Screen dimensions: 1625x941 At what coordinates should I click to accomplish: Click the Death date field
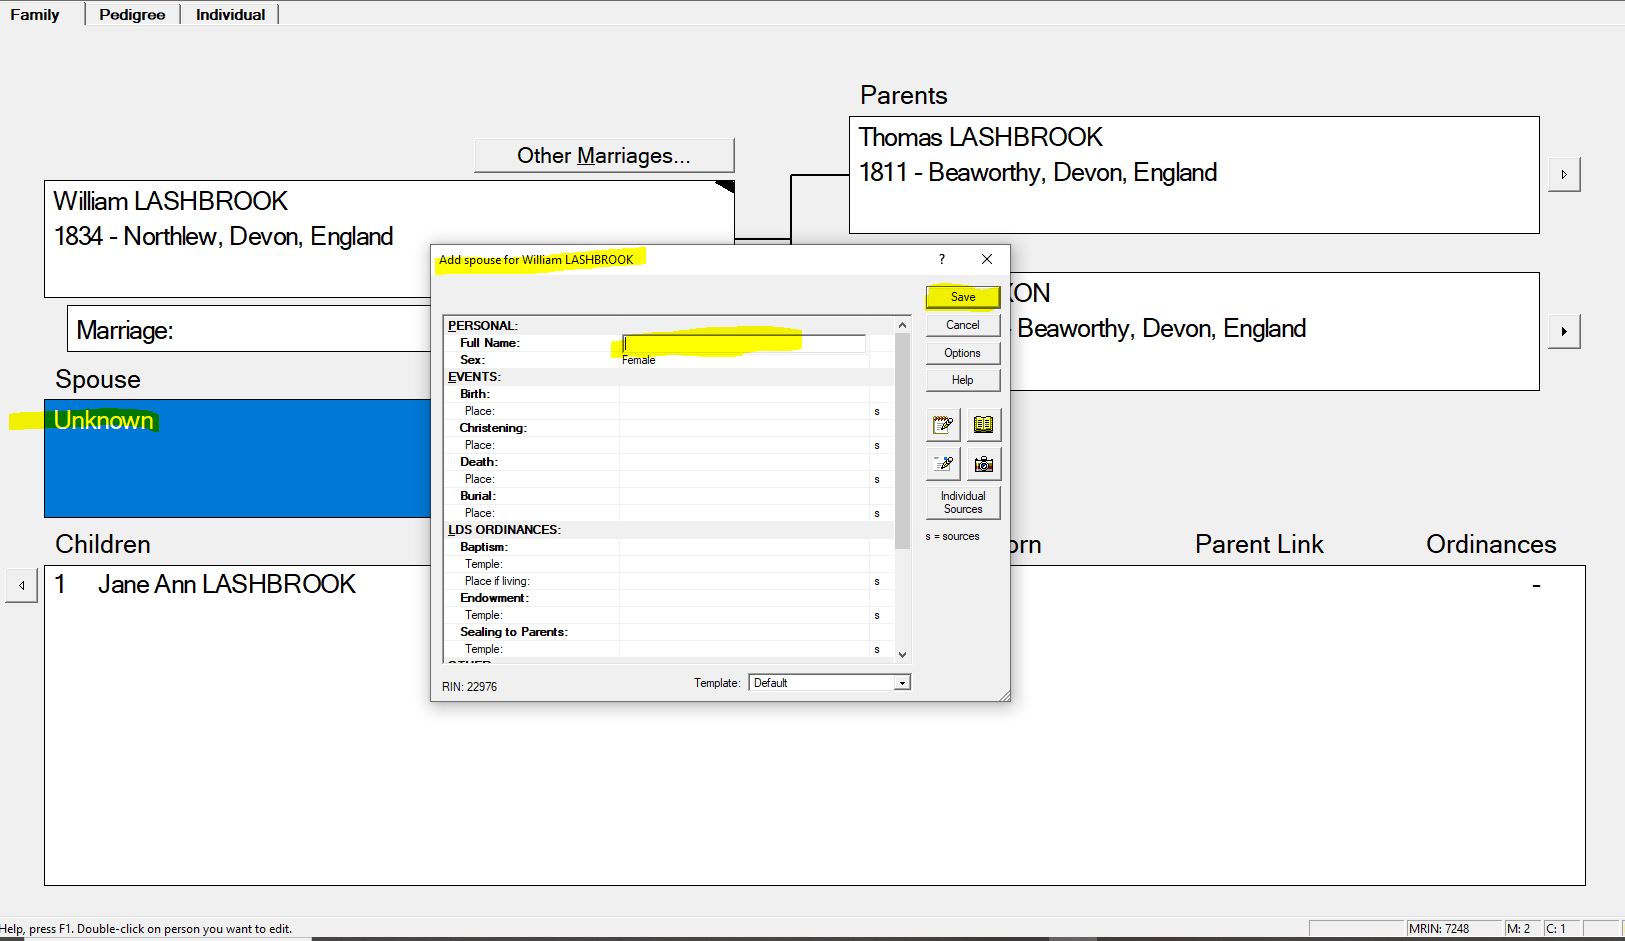(744, 462)
